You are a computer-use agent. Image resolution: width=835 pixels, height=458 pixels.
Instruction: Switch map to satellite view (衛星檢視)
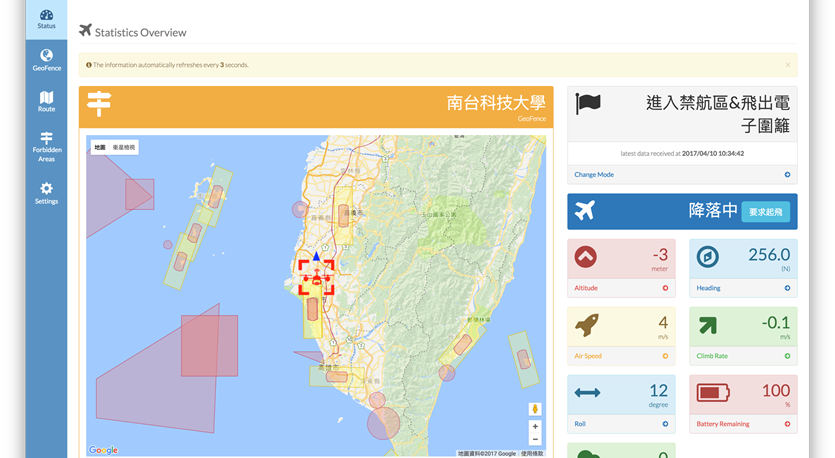(x=124, y=148)
